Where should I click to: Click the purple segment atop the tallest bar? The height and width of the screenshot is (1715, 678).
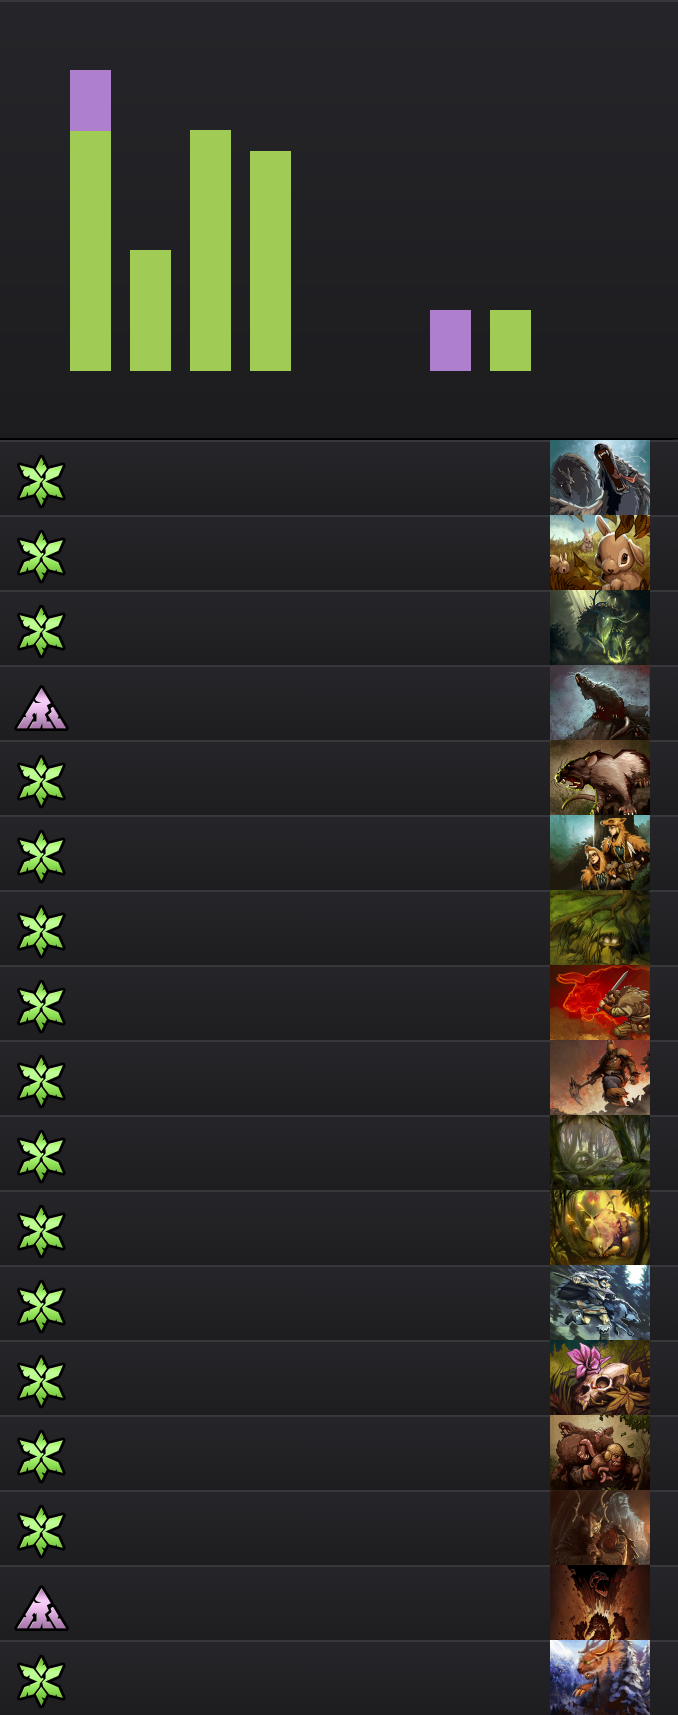[90, 101]
